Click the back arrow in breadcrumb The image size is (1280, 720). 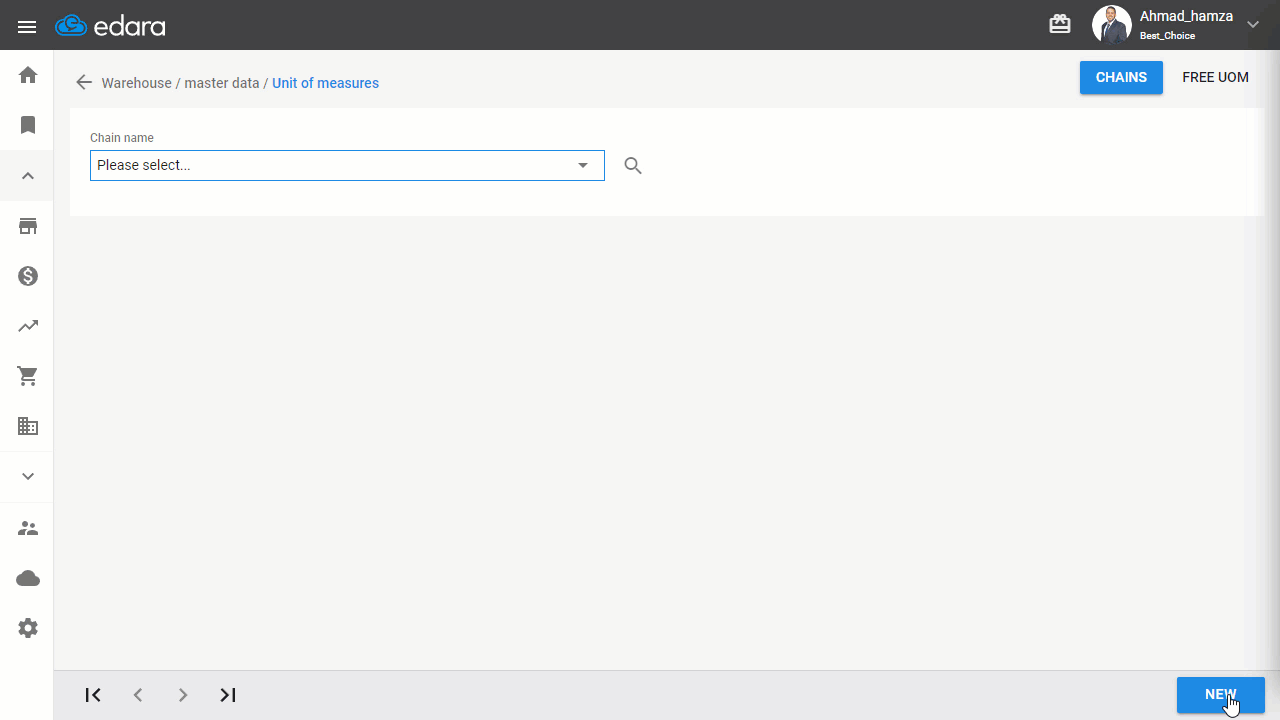click(84, 83)
